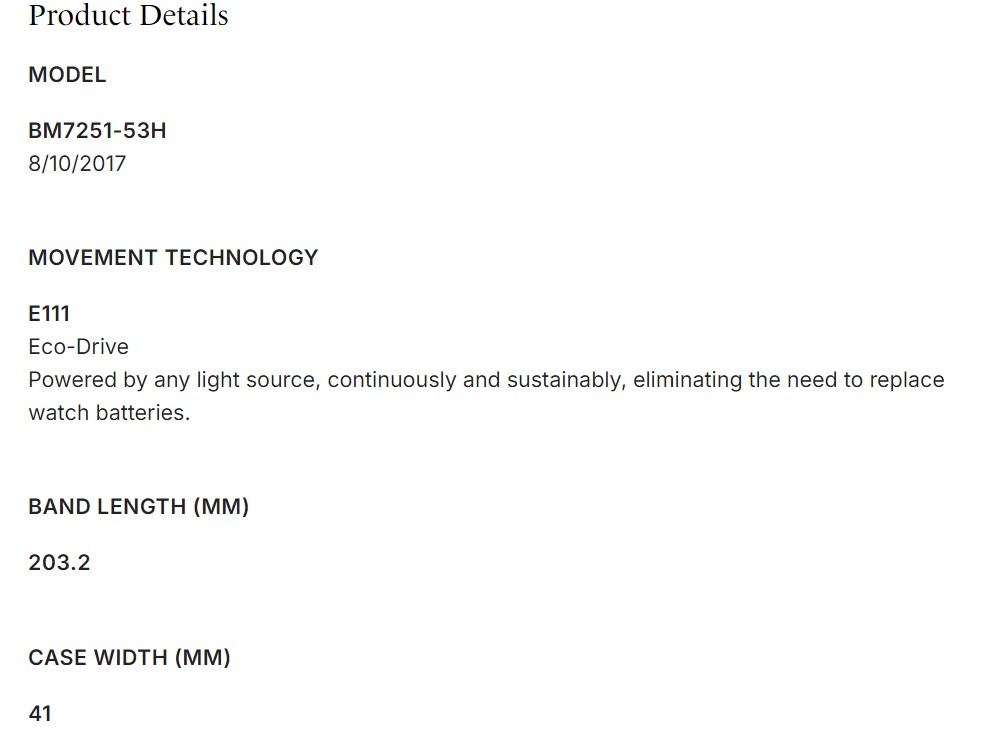
Task: Click the BAND LENGTH (MM) label
Action: [x=138, y=507]
